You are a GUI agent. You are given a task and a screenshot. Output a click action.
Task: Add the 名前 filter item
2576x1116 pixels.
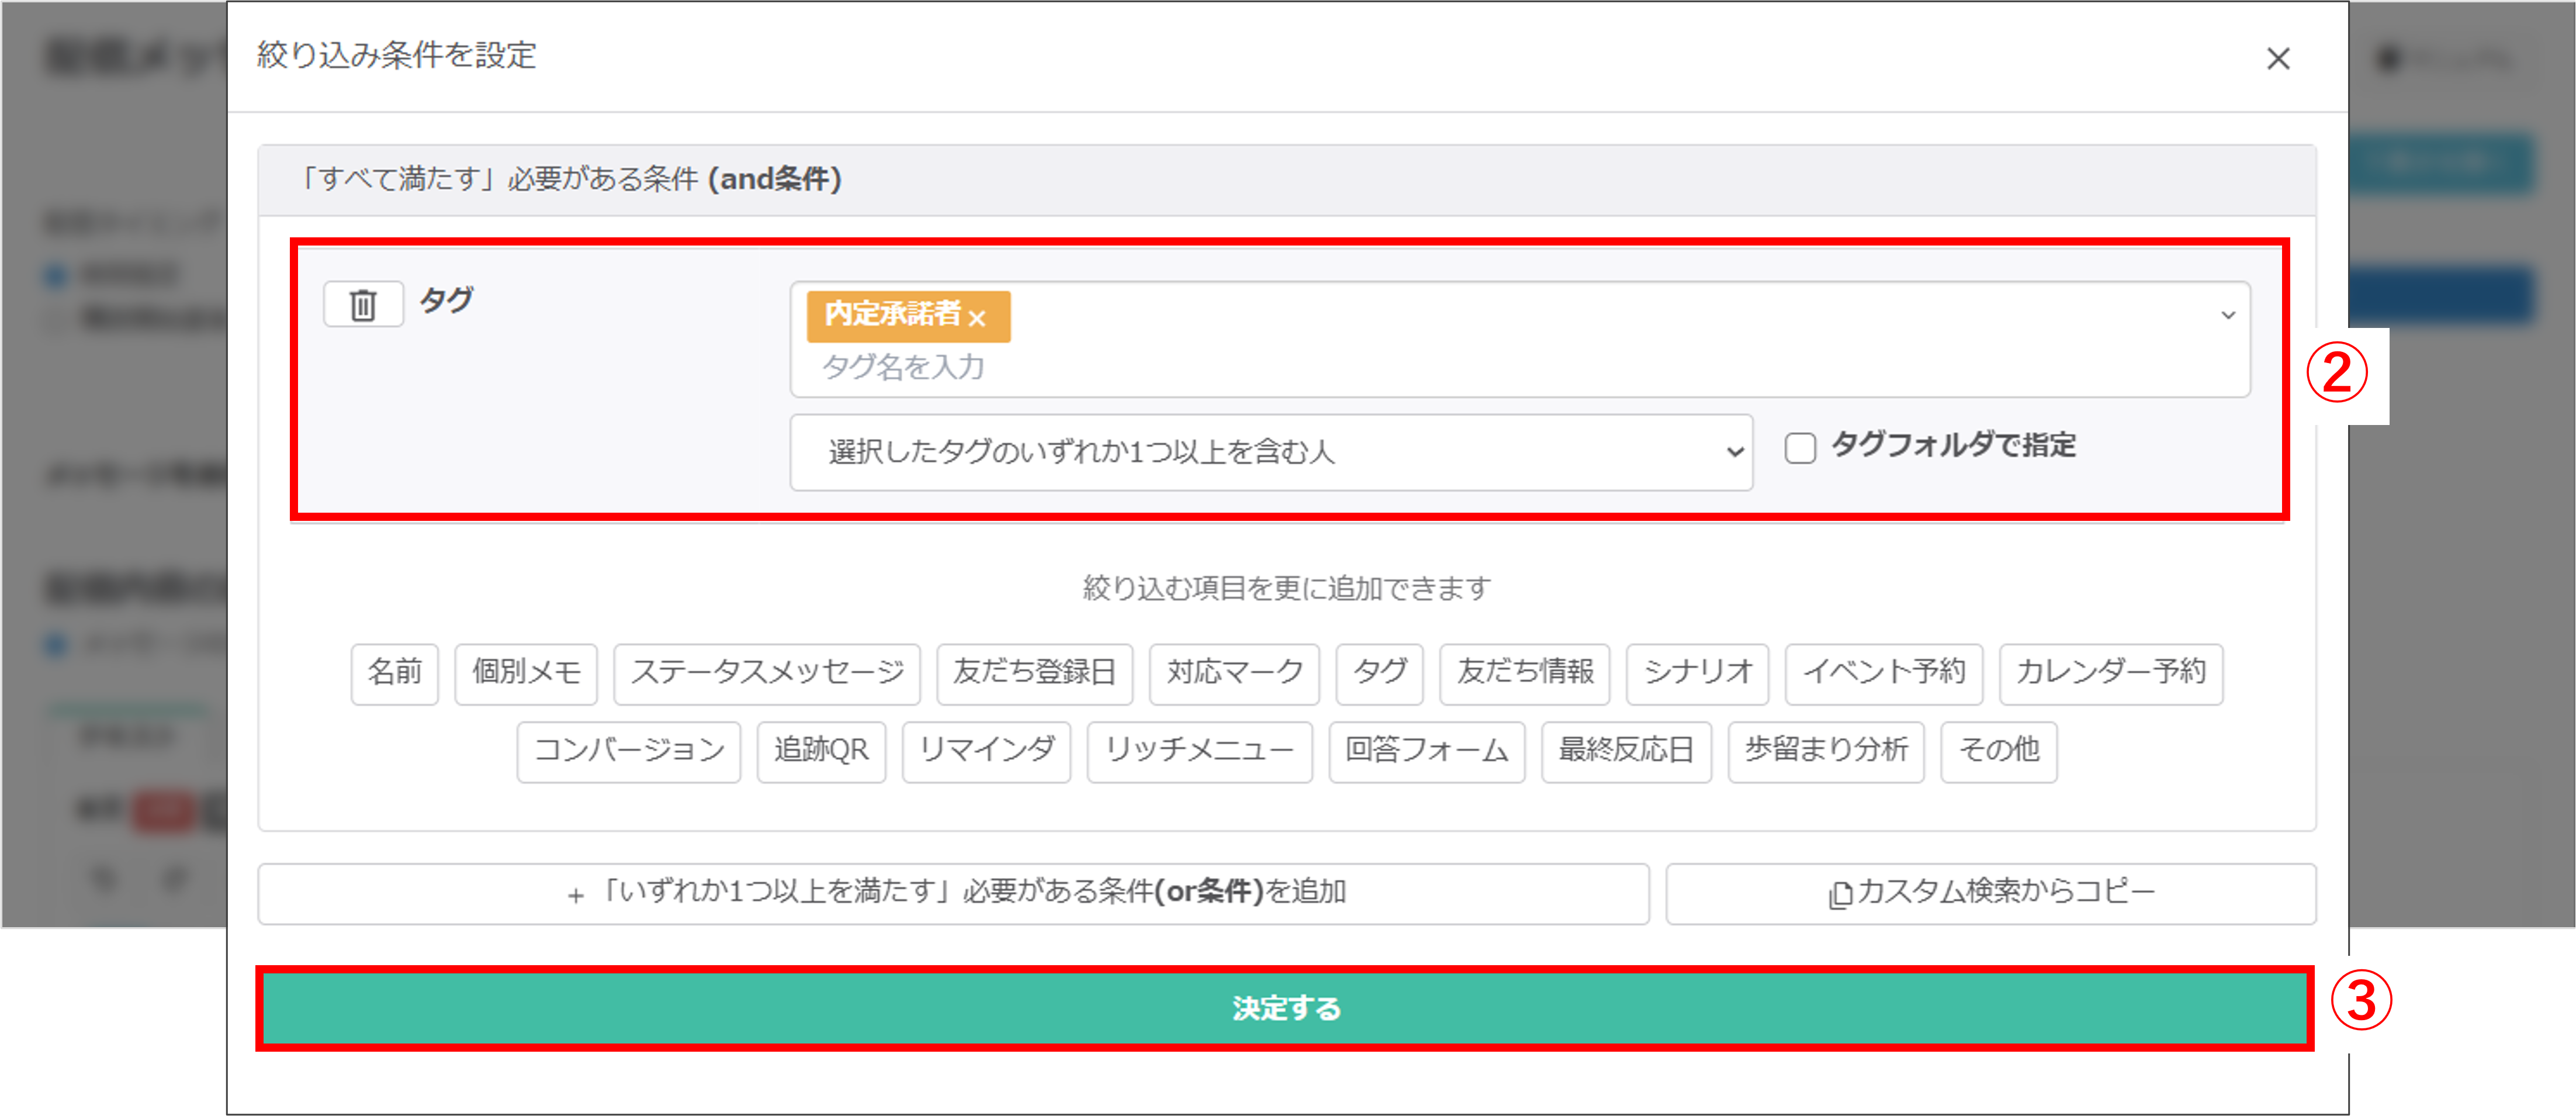pos(394,673)
